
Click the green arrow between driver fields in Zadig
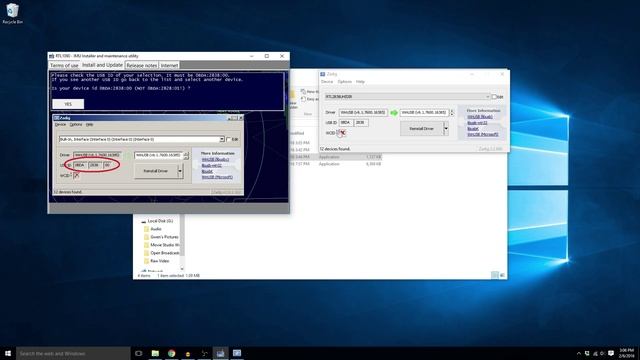[393, 113]
